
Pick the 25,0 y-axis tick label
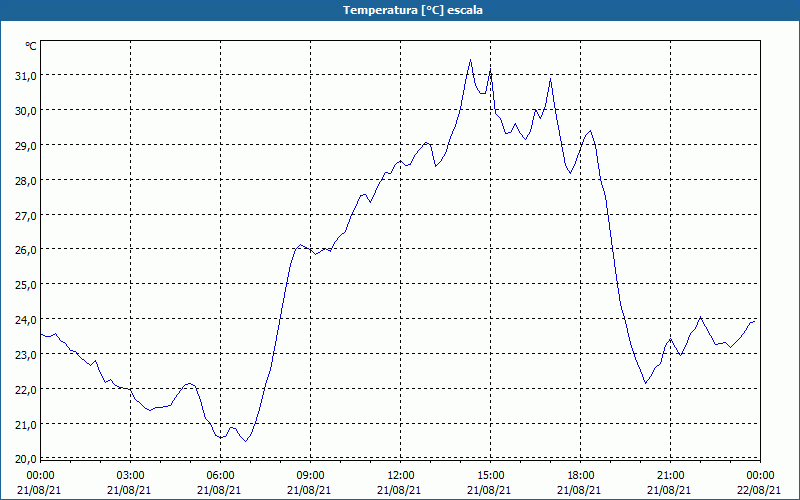pos(26,285)
